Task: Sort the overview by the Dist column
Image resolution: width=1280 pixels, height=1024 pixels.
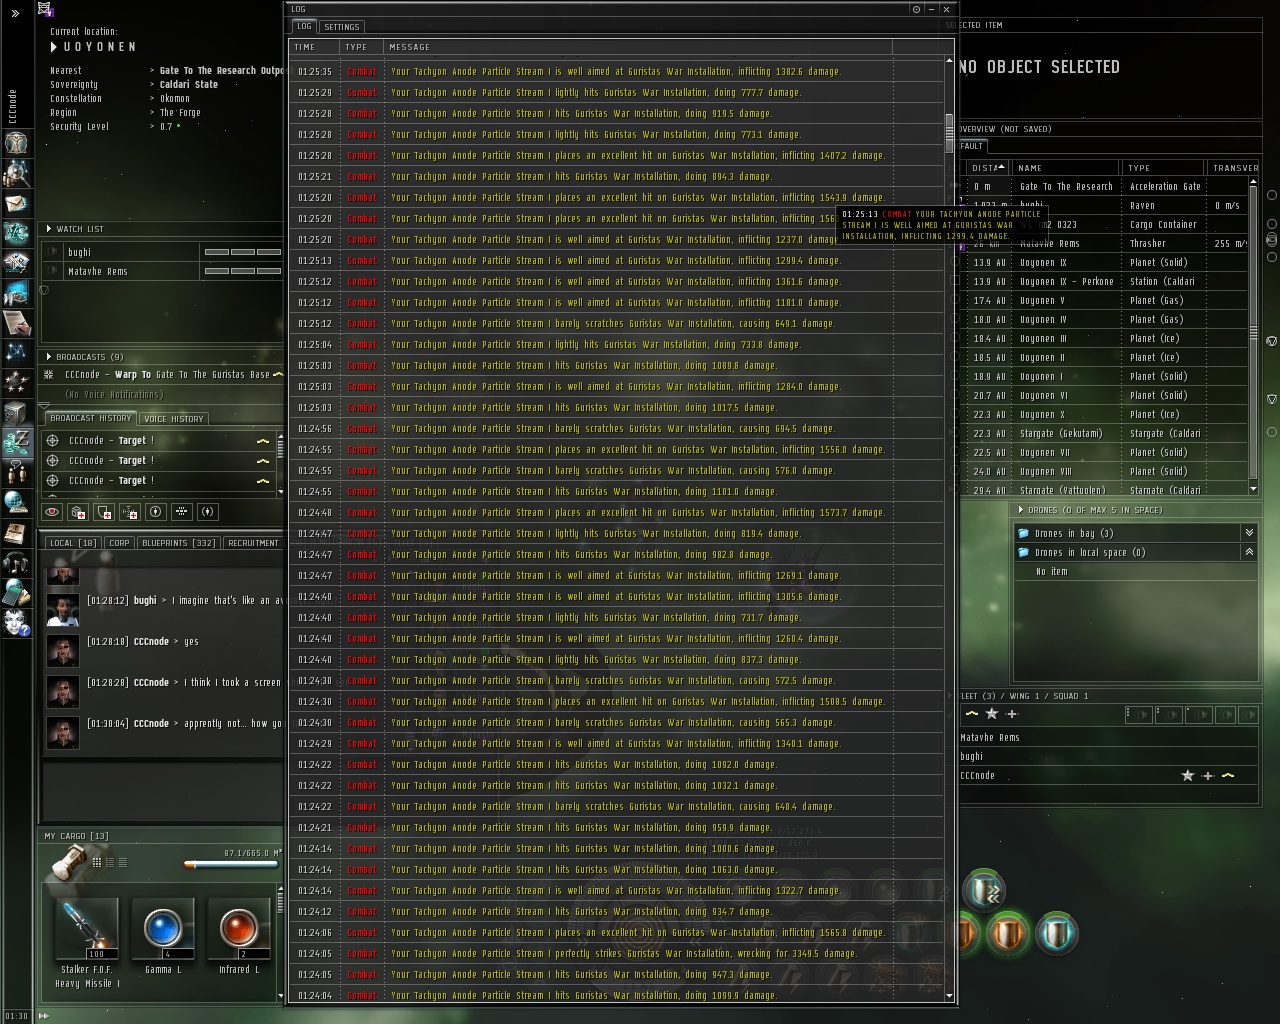Action: [986, 168]
